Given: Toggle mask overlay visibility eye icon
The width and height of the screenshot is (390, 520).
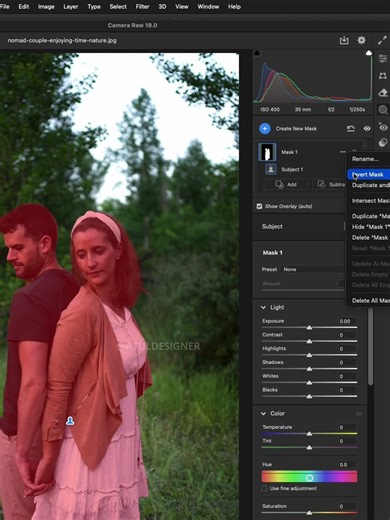Looking at the screenshot, I should [367, 129].
